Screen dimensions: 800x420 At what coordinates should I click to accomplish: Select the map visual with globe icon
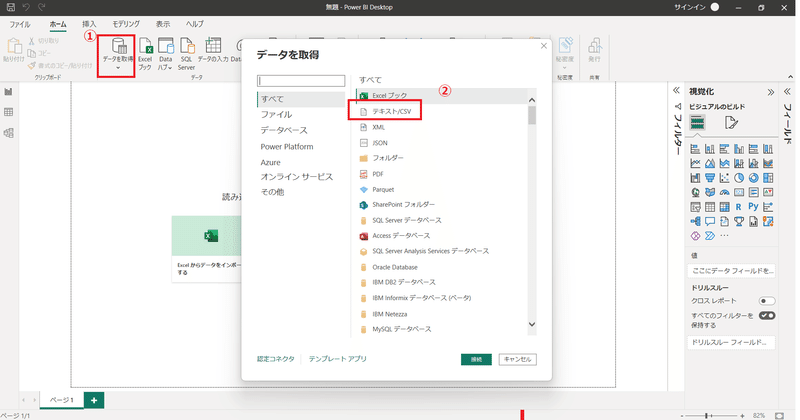point(695,192)
